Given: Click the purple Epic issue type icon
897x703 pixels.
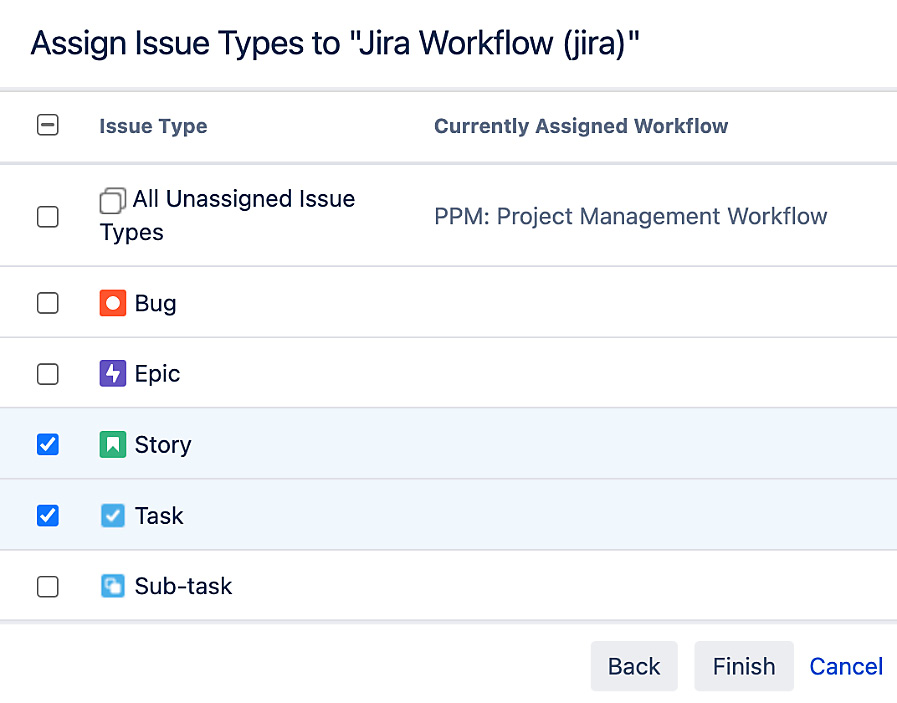Looking at the screenshot, I should coord(112,373).
